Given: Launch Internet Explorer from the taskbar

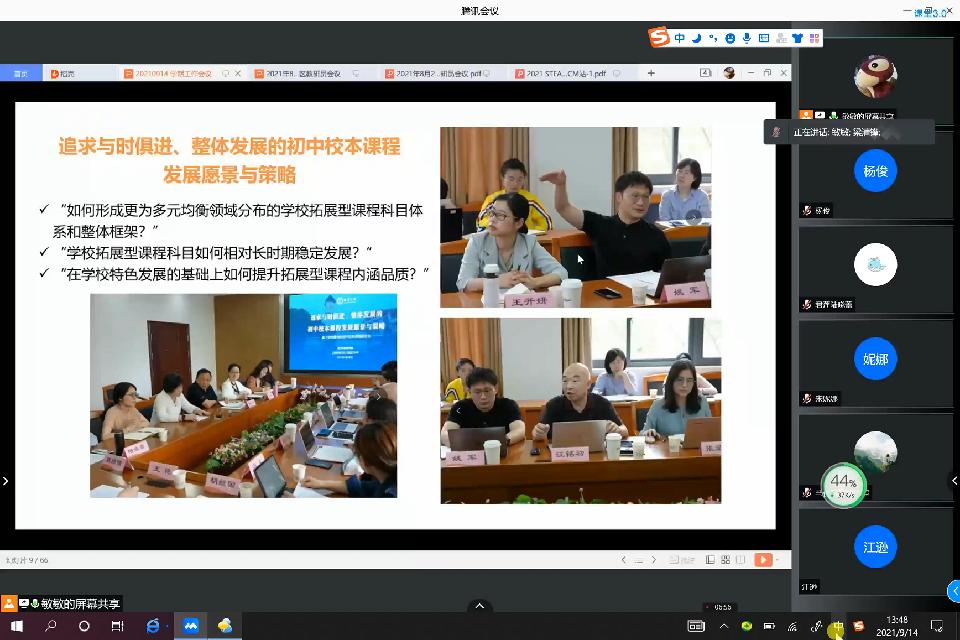Looking at the screenshot, I should 153,626.
